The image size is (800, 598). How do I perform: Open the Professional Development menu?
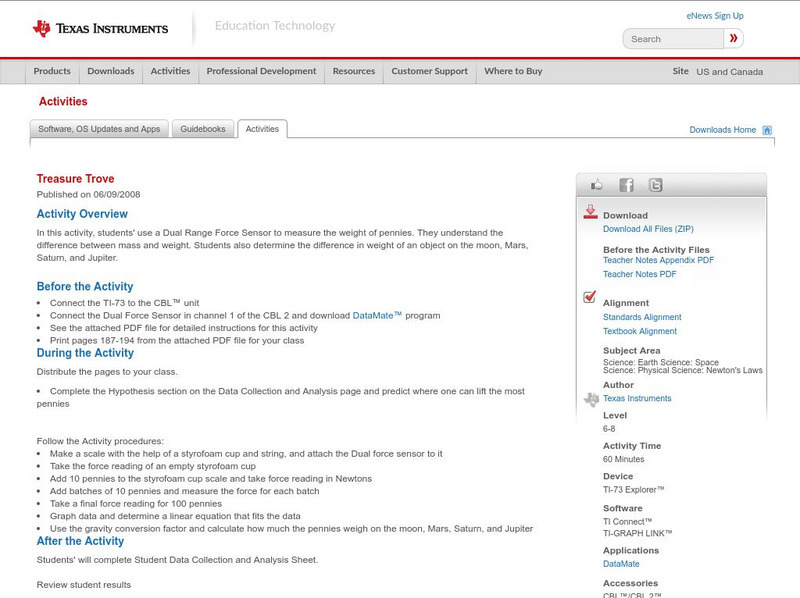pyautogui.click(x=261, y=71)
